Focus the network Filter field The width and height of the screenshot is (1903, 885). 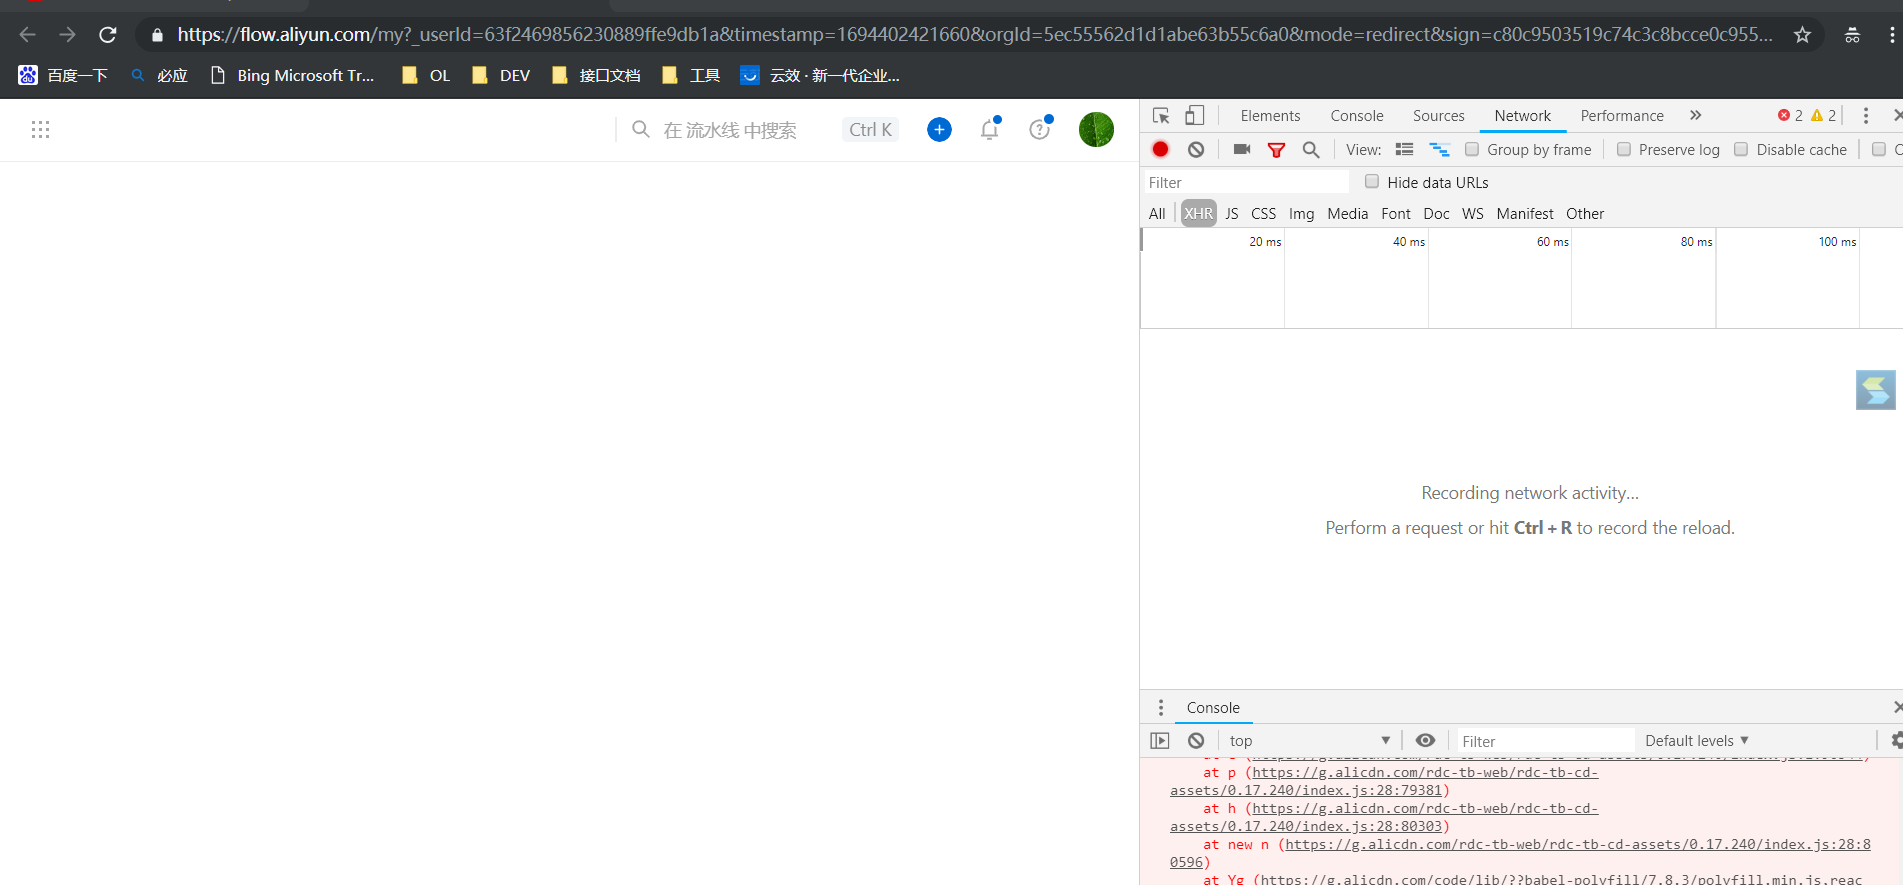click(1246, 182)
